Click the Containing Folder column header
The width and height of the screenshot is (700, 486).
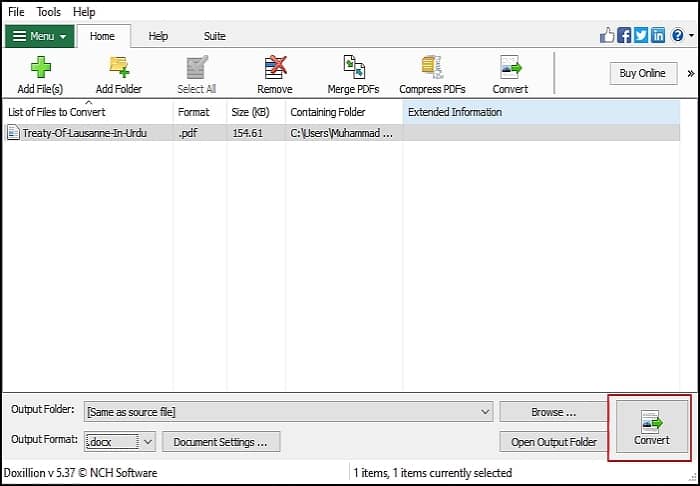344,112
